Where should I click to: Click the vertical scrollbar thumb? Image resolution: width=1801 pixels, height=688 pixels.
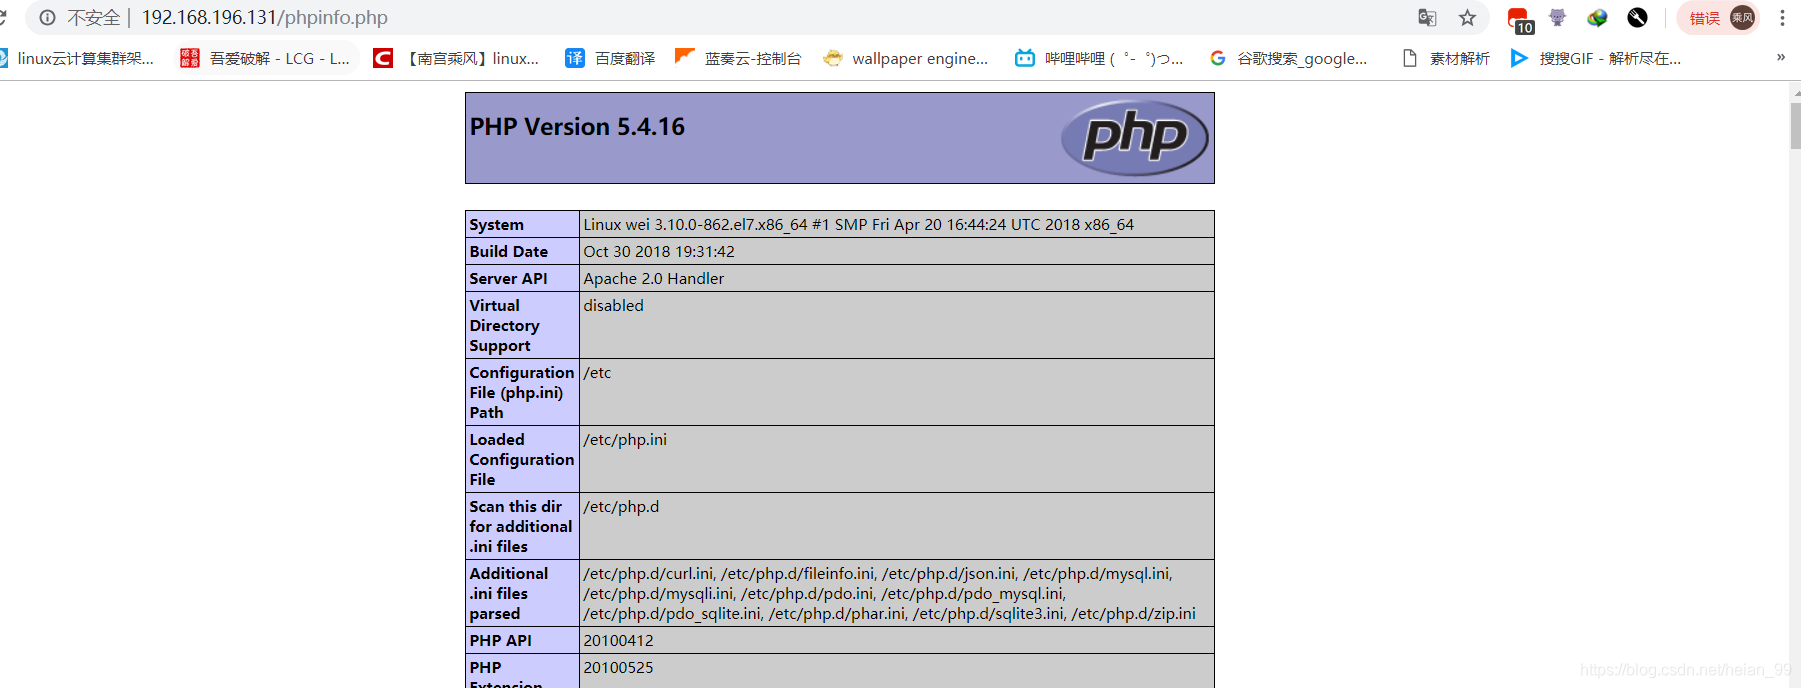1795,125
